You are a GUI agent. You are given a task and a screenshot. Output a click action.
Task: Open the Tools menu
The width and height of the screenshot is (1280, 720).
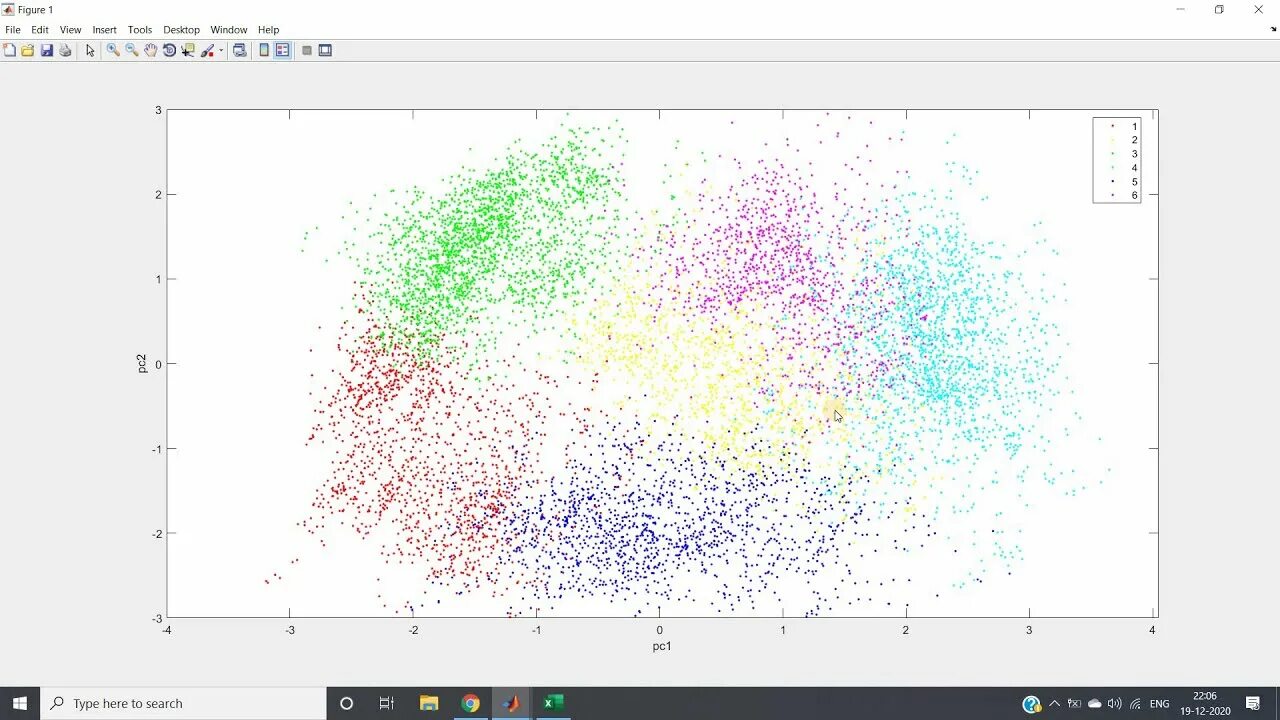139,29
